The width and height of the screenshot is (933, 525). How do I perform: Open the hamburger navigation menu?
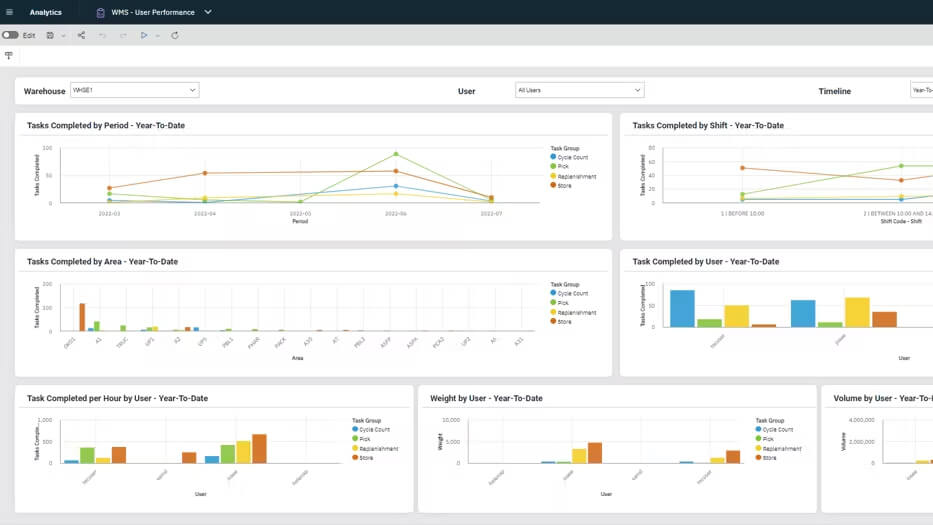point(10,12)
